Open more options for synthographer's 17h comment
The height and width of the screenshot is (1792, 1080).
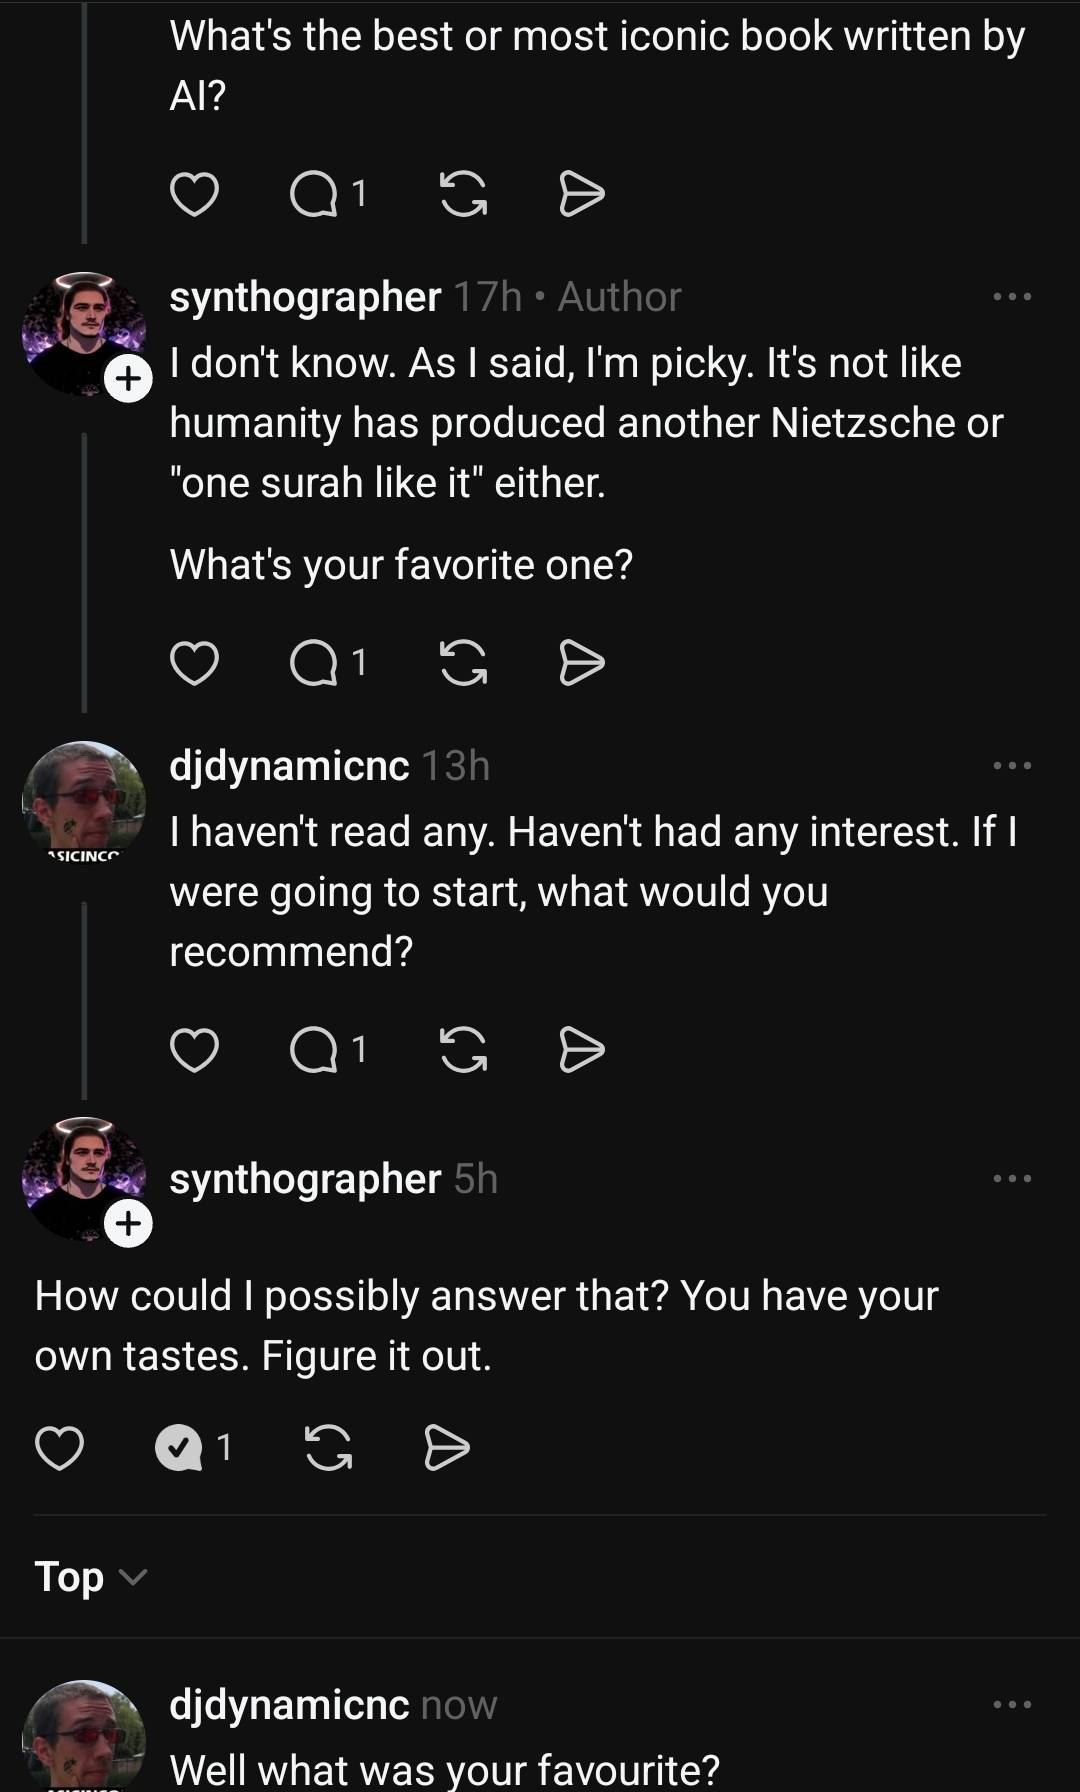coord(1012,297)
